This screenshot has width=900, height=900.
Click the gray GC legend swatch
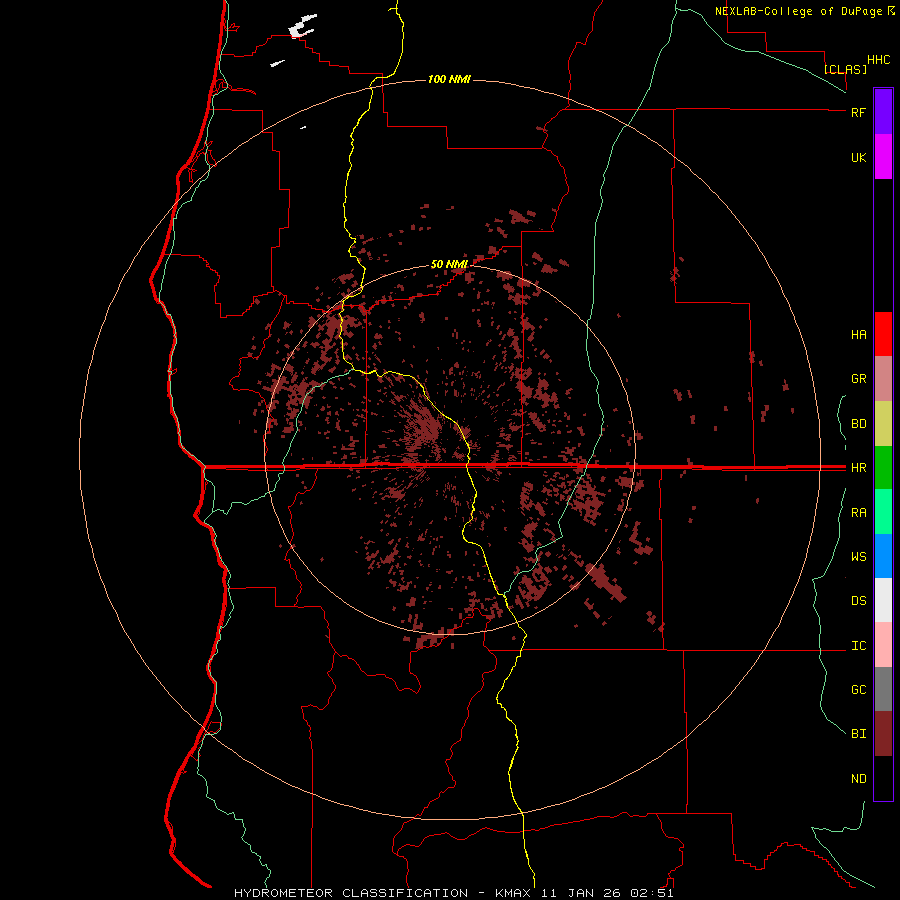(883, 689)
